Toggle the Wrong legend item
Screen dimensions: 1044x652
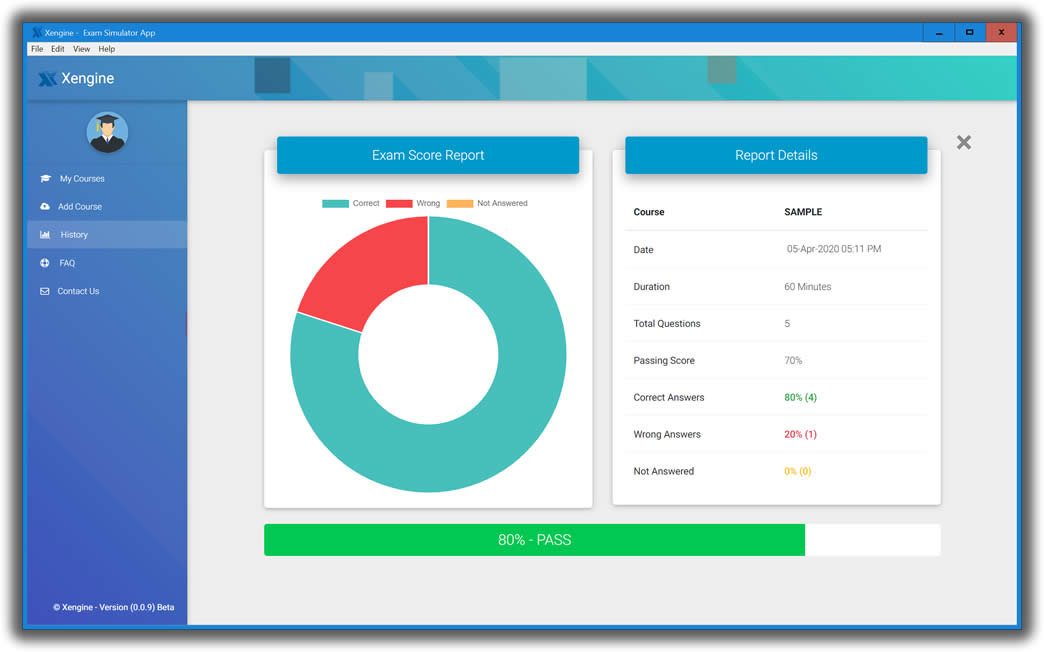coord(412,203)
